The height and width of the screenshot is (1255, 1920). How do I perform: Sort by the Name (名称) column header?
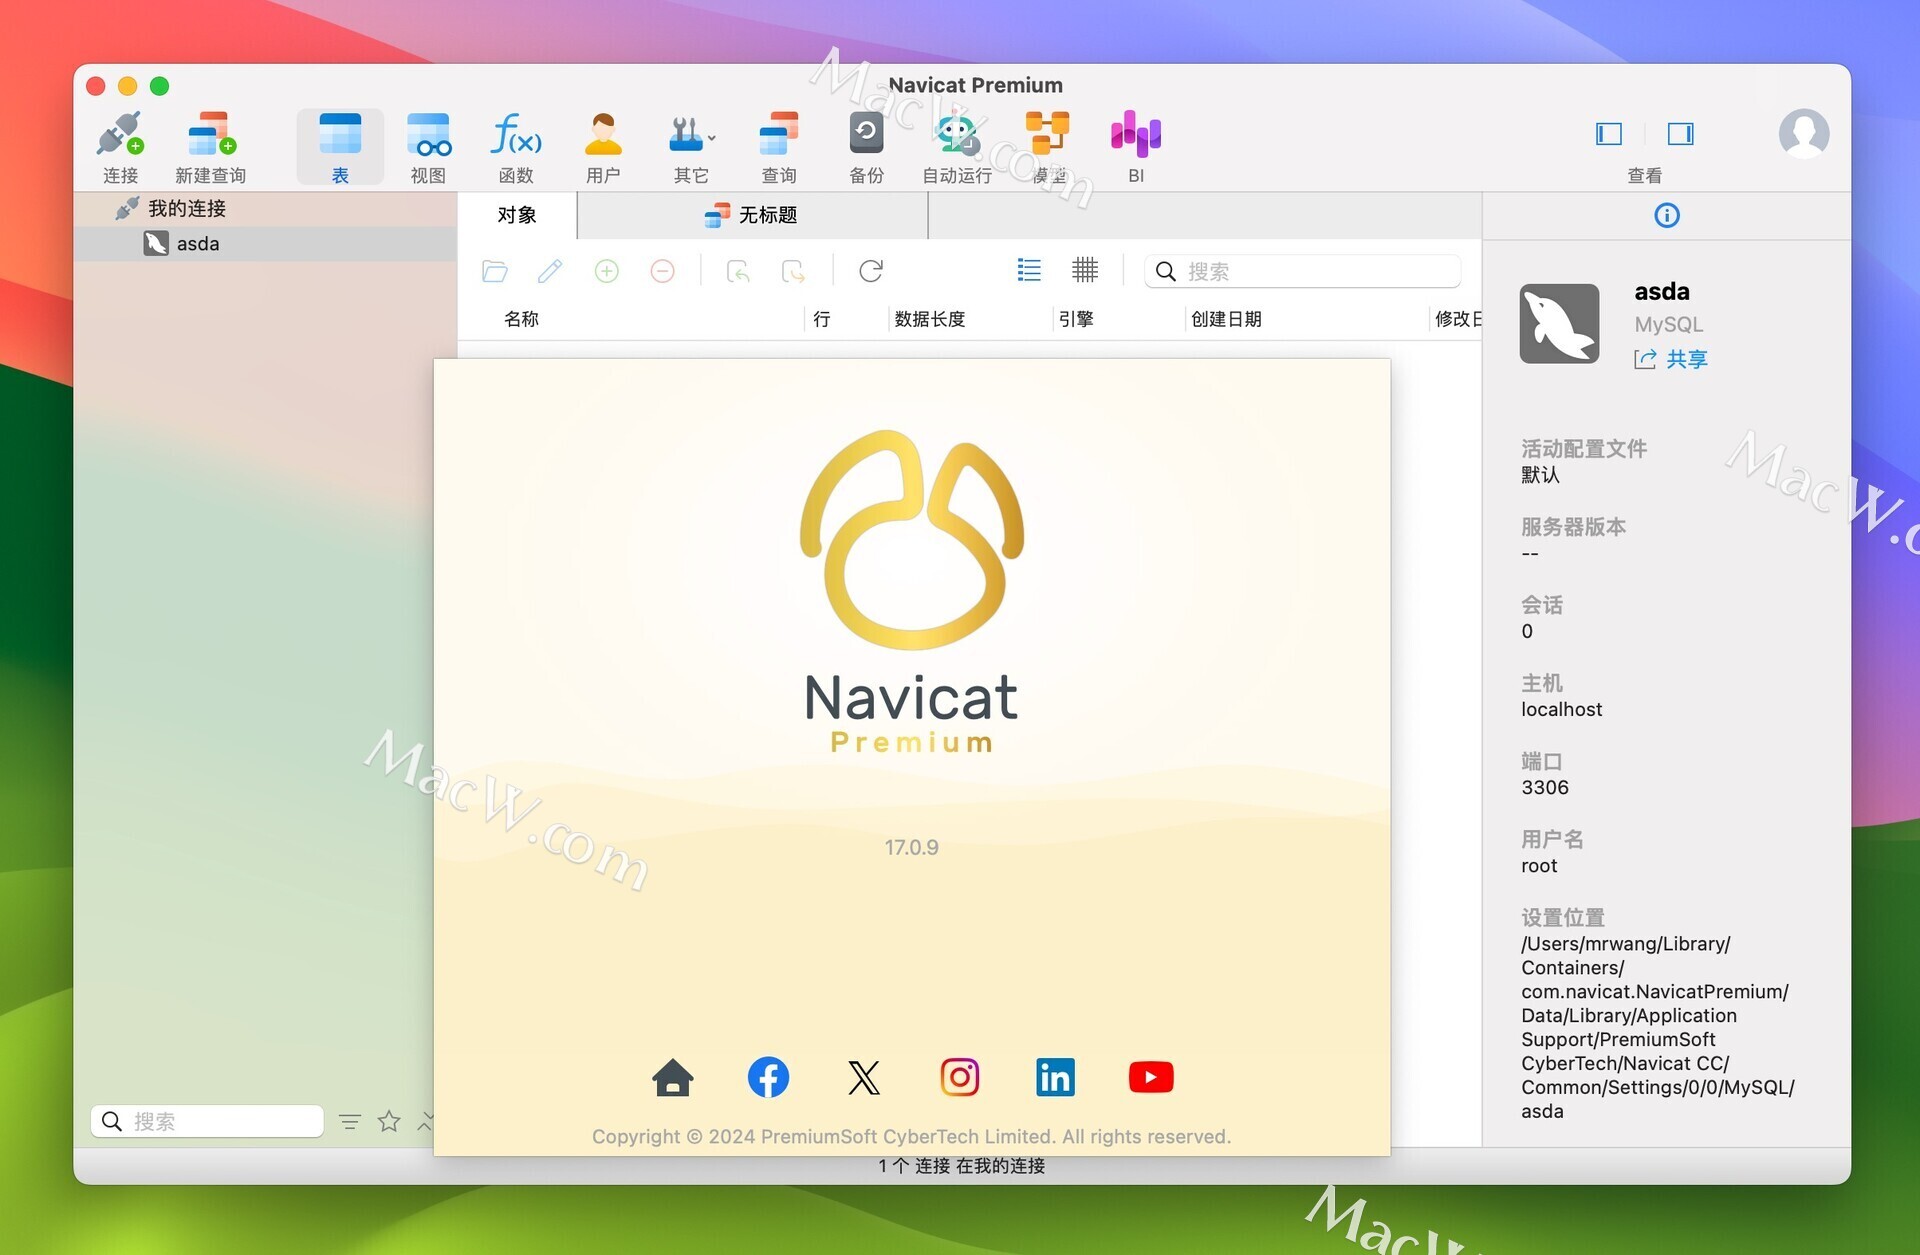click(521, 319)
